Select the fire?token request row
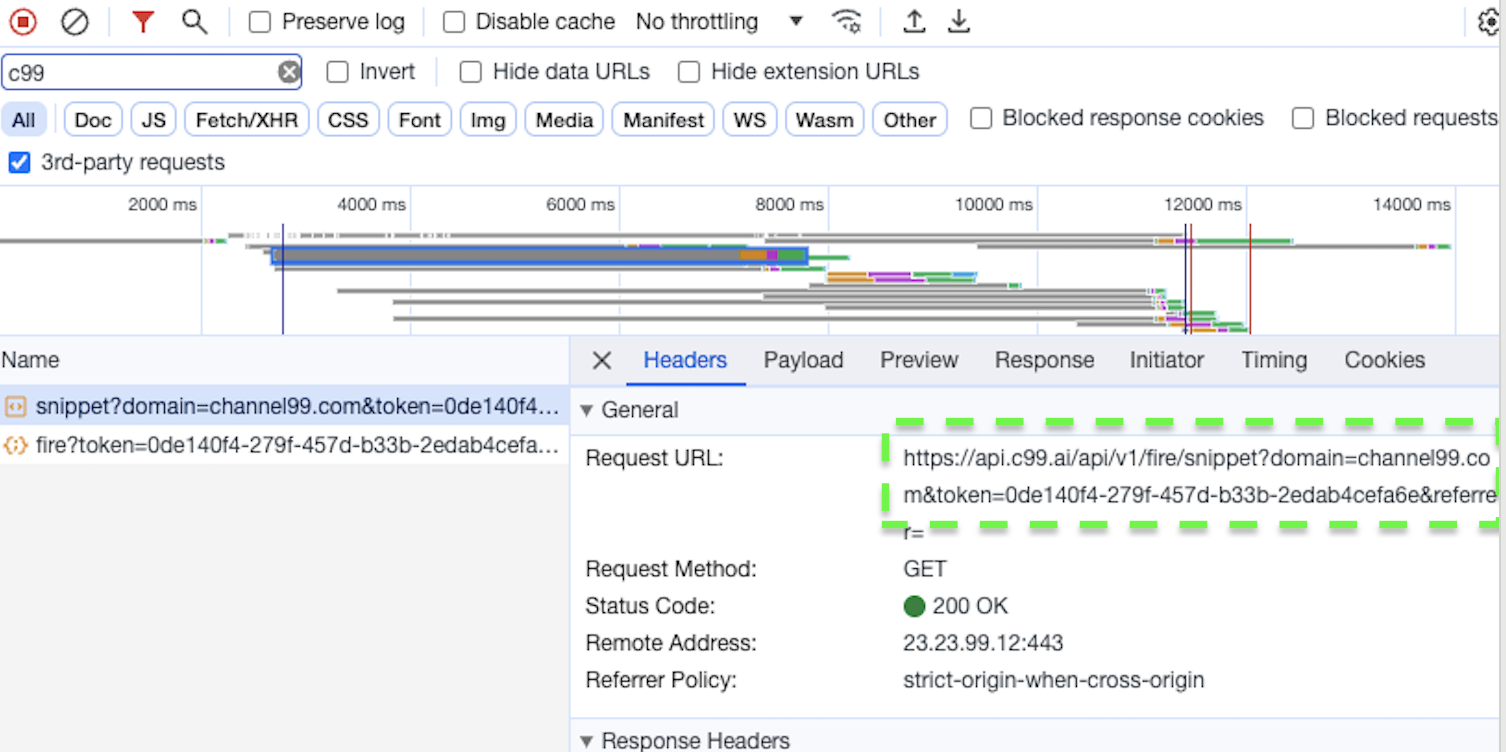The image size is (1506, 752). 284,445
